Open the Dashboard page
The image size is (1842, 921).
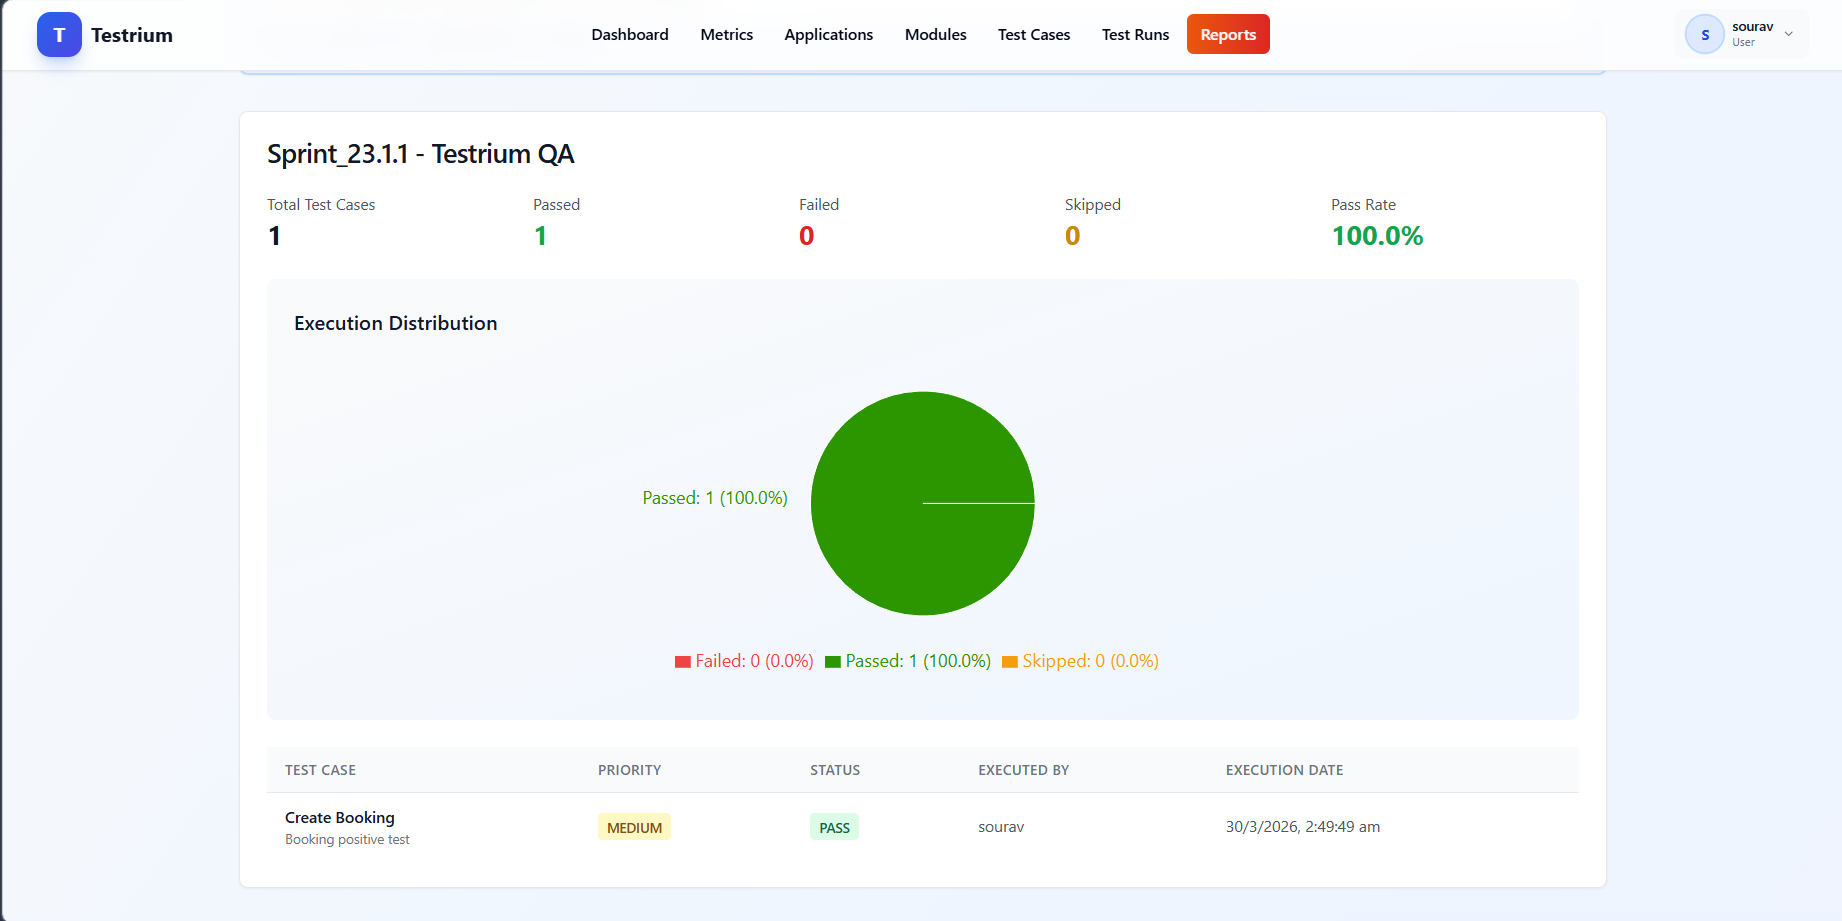(x=629, y=35)
